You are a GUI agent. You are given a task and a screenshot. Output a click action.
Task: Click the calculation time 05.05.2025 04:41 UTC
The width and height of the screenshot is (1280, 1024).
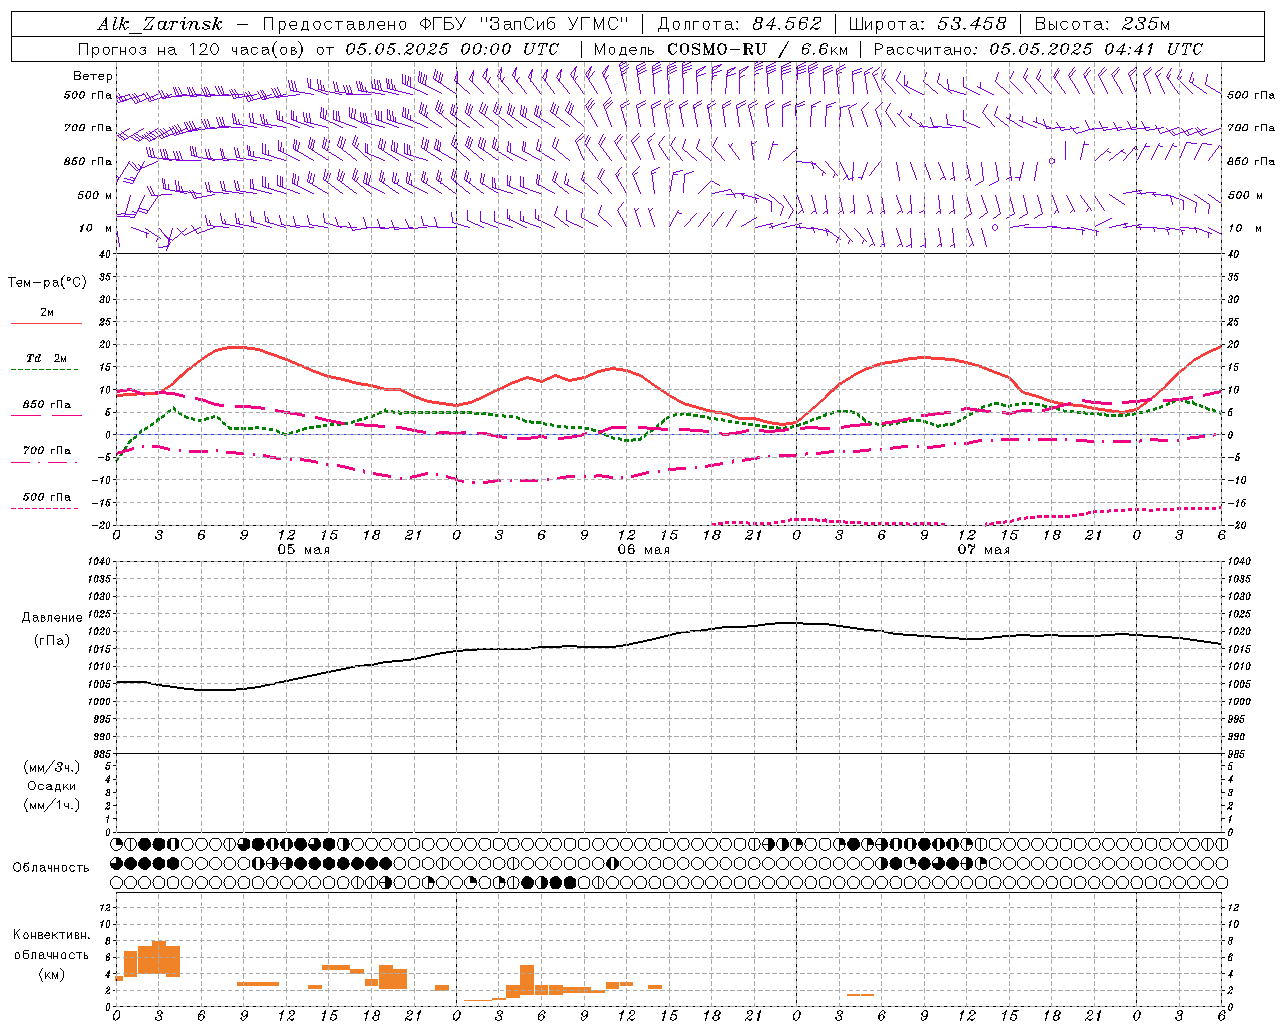click(x=1096, y=49)
